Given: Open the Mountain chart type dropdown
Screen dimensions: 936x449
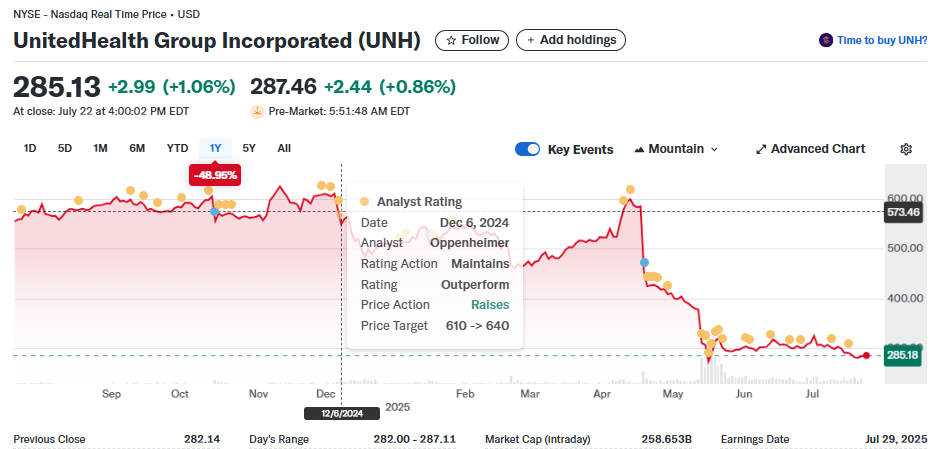Looking at the screenshot, I should 676,149.
